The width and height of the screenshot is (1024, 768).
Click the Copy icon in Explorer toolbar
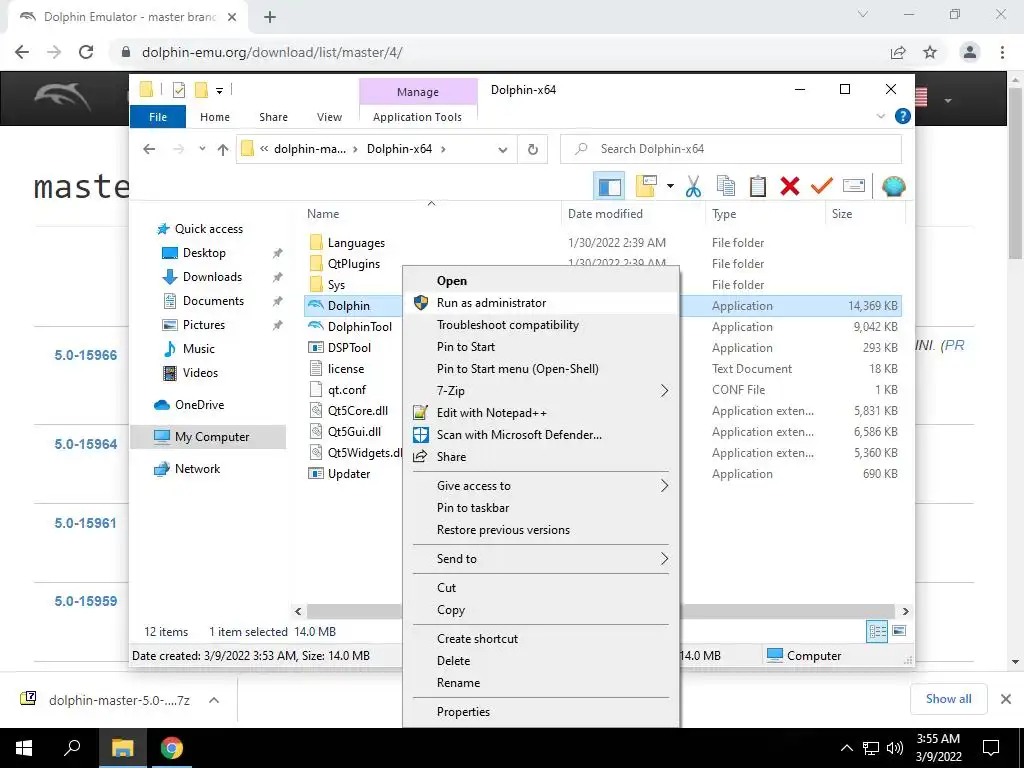tap(726, 187)
